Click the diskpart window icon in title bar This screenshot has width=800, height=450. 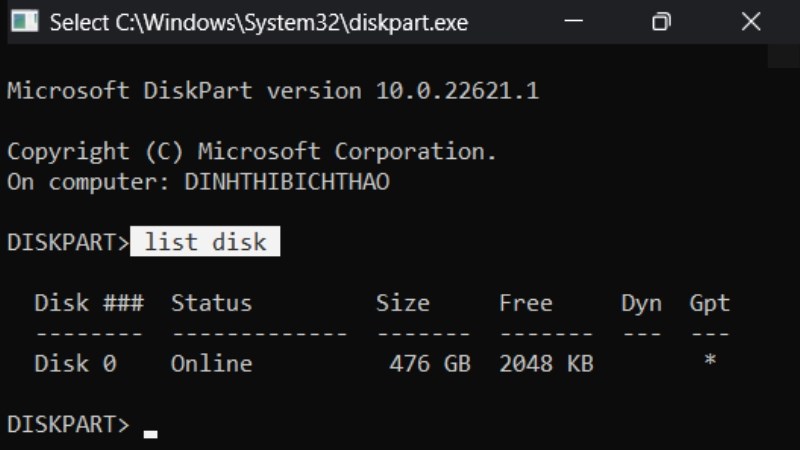click(x=25, y=22)
